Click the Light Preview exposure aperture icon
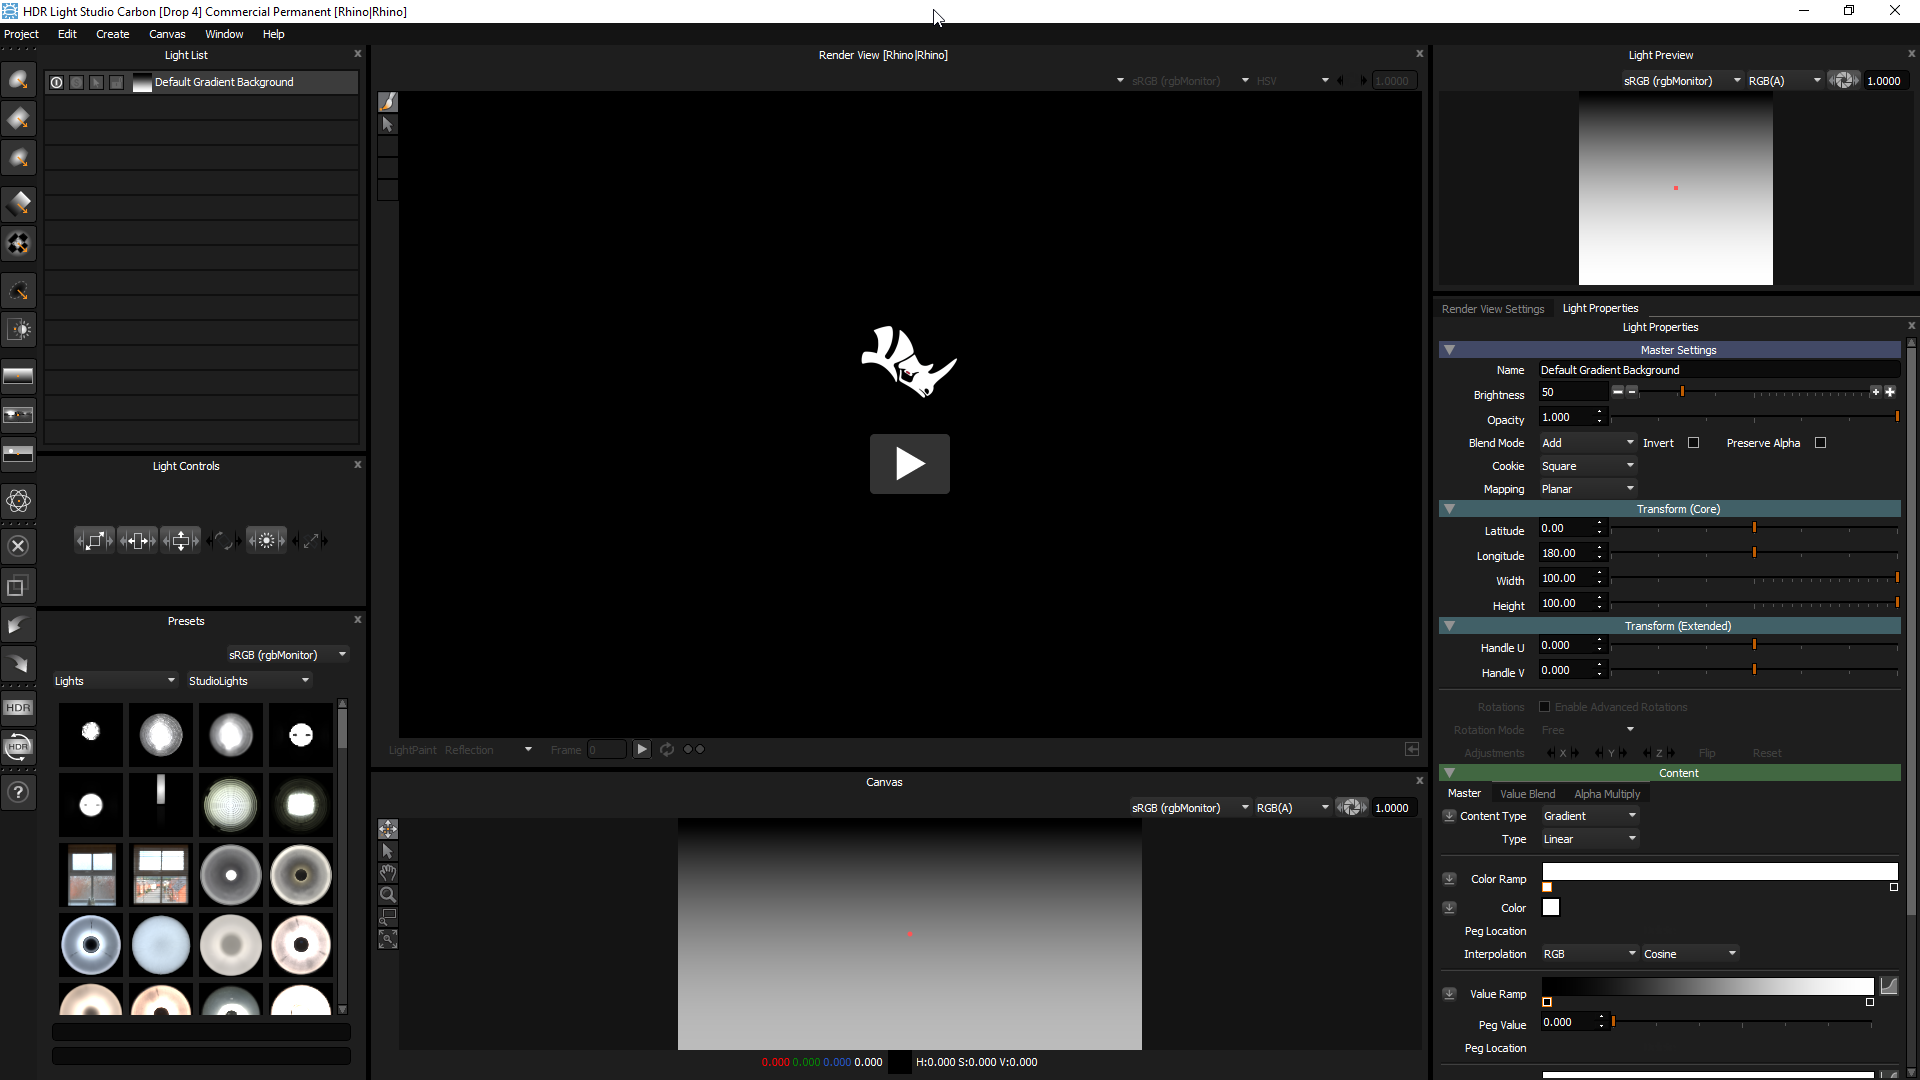This screenshot has width=1920, height=1080. (1843, 80)
